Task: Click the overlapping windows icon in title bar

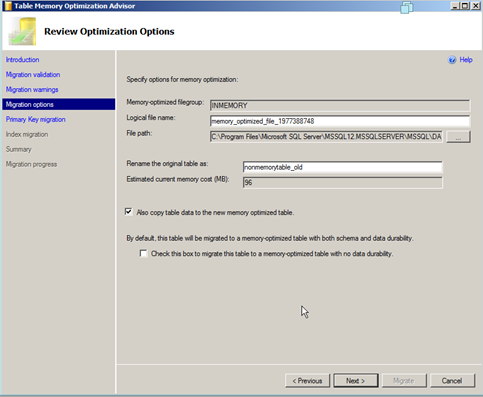Action: point(407,7)
